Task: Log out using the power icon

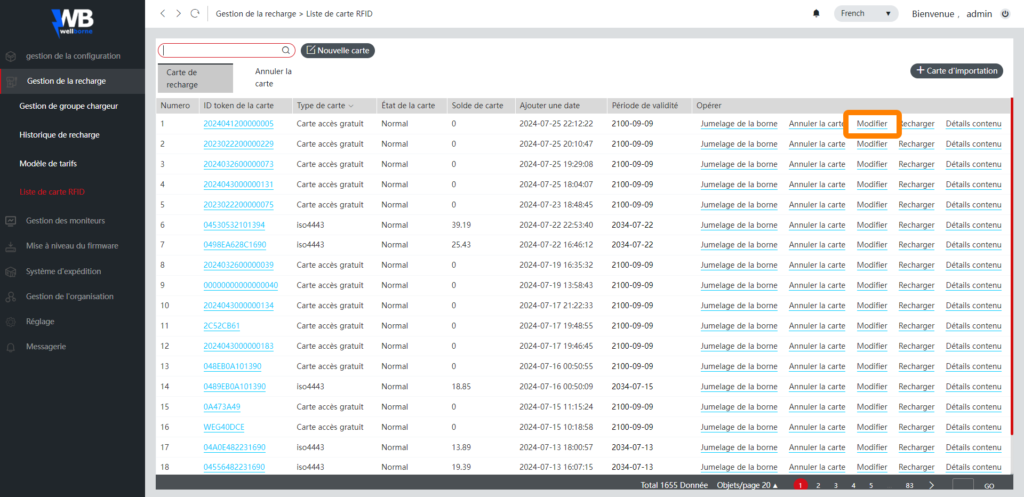Action: [1005, 13]
